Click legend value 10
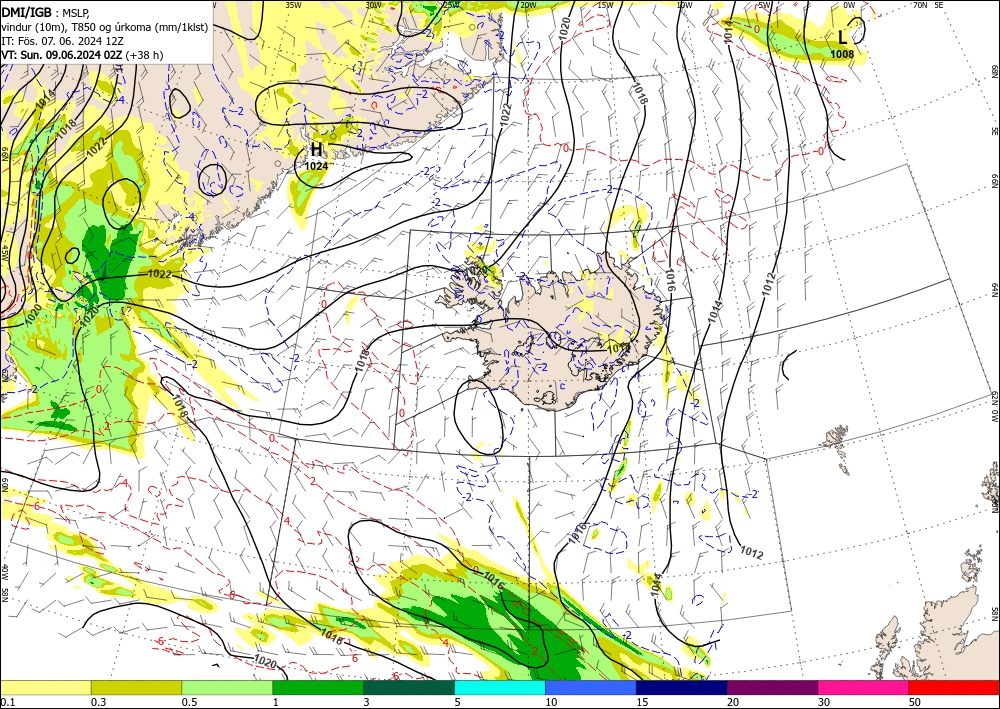The width and height of the screenshot is (1000, 709). [x=551, y=702]
